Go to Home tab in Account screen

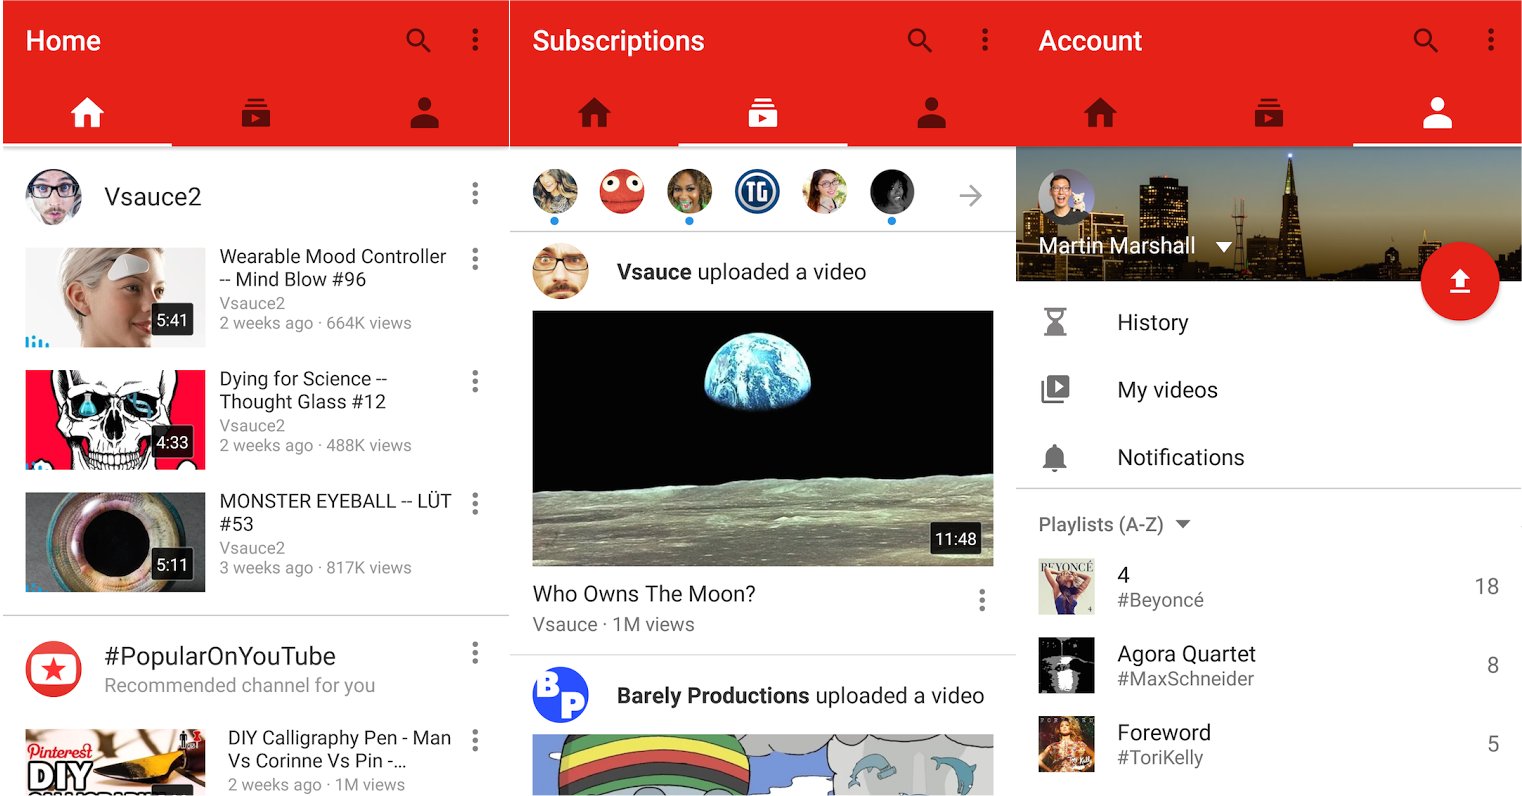click(1100, 114)
